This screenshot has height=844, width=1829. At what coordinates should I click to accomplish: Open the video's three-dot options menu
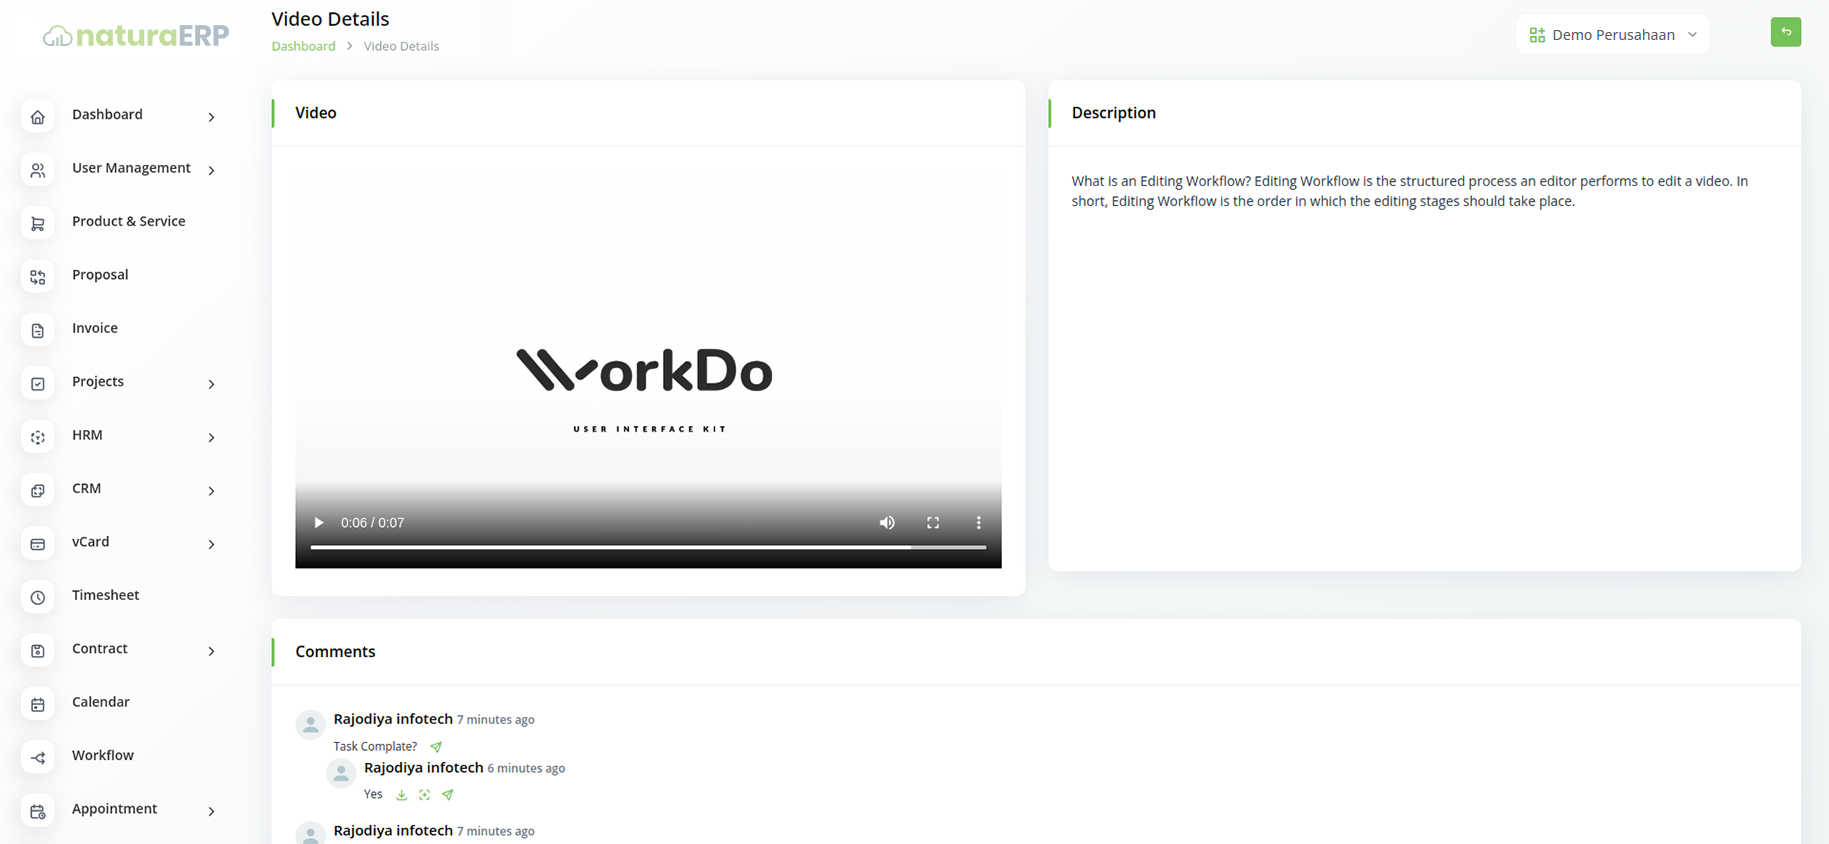(x=979, y=523)
